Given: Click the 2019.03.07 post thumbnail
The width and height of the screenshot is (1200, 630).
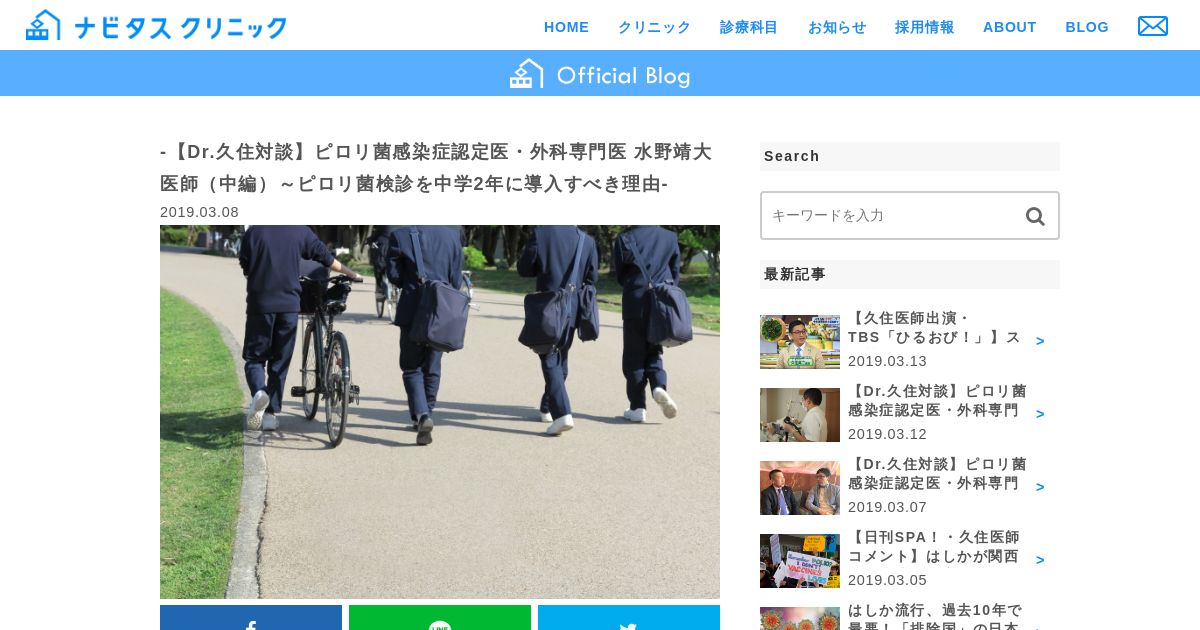Looking at the screenshot, I should [800, 488].
